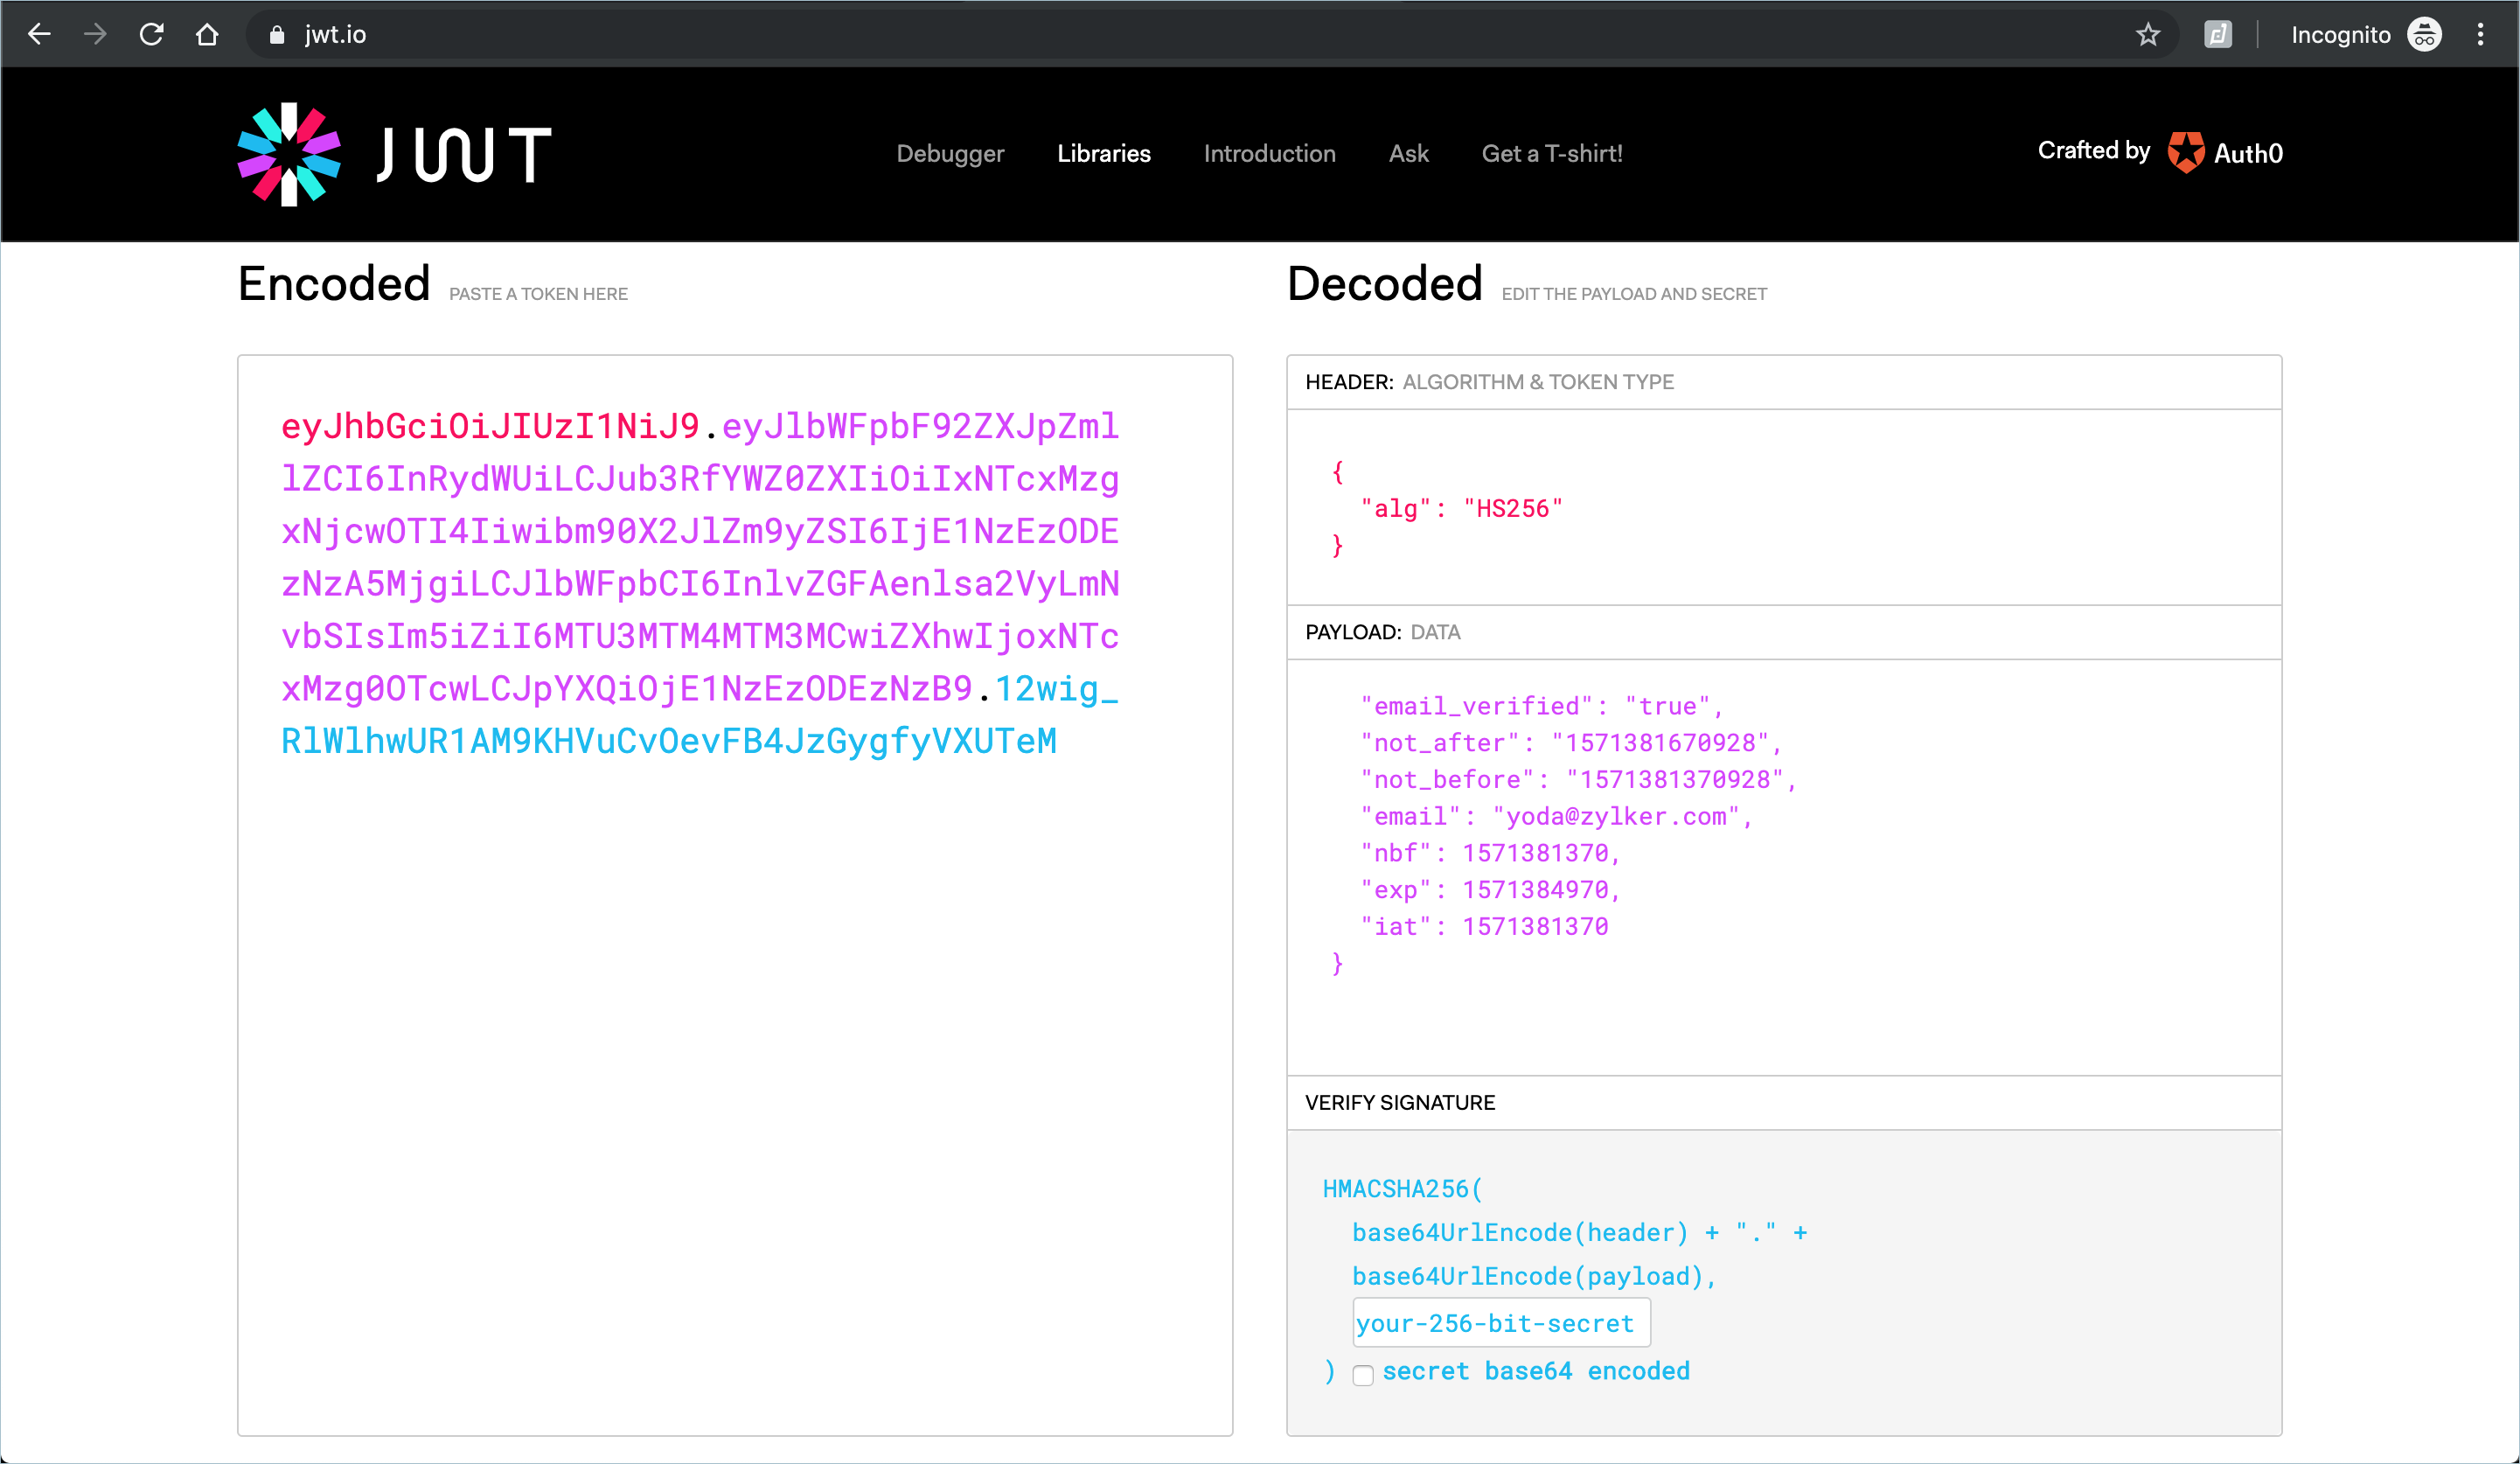Open the Libraries nav item
Screen dimensions: 2520x1464
(x=1103, y=153)
